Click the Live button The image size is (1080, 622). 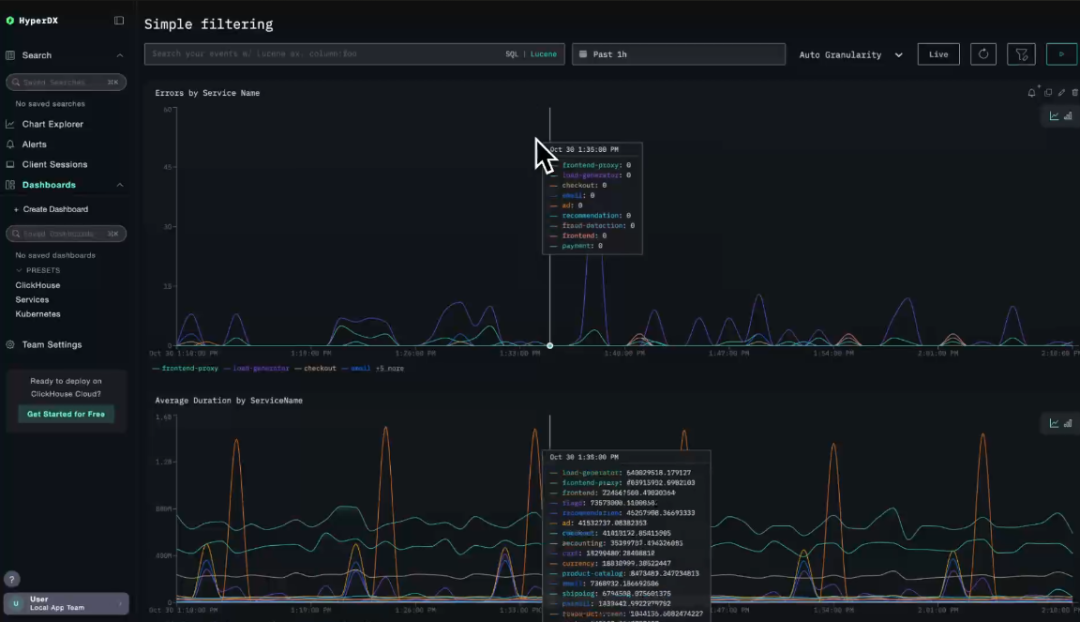[x=938, y=54]
